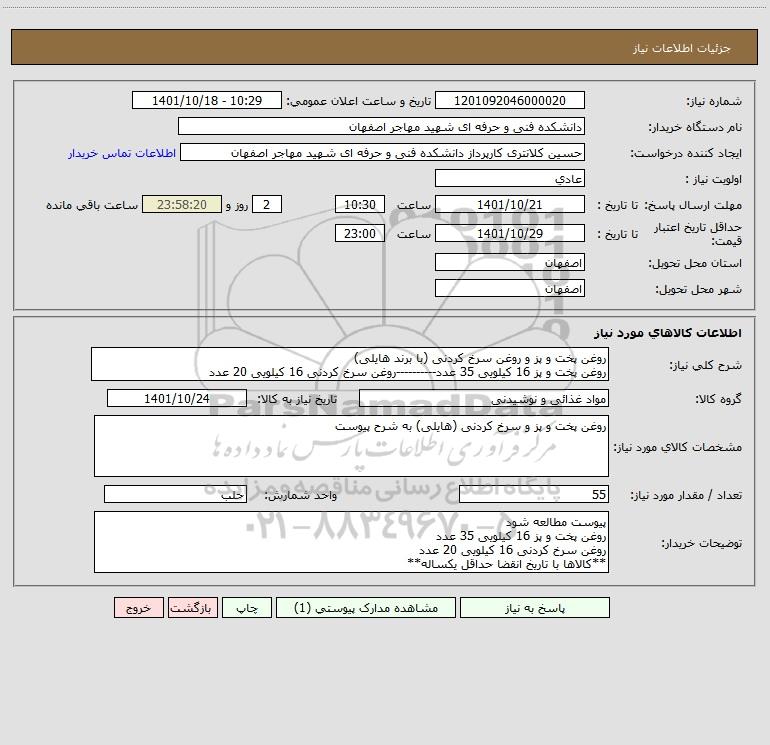Click the goods specification text area
The image size is (770, 745).
pyautogui.click(x=351, y=446)
